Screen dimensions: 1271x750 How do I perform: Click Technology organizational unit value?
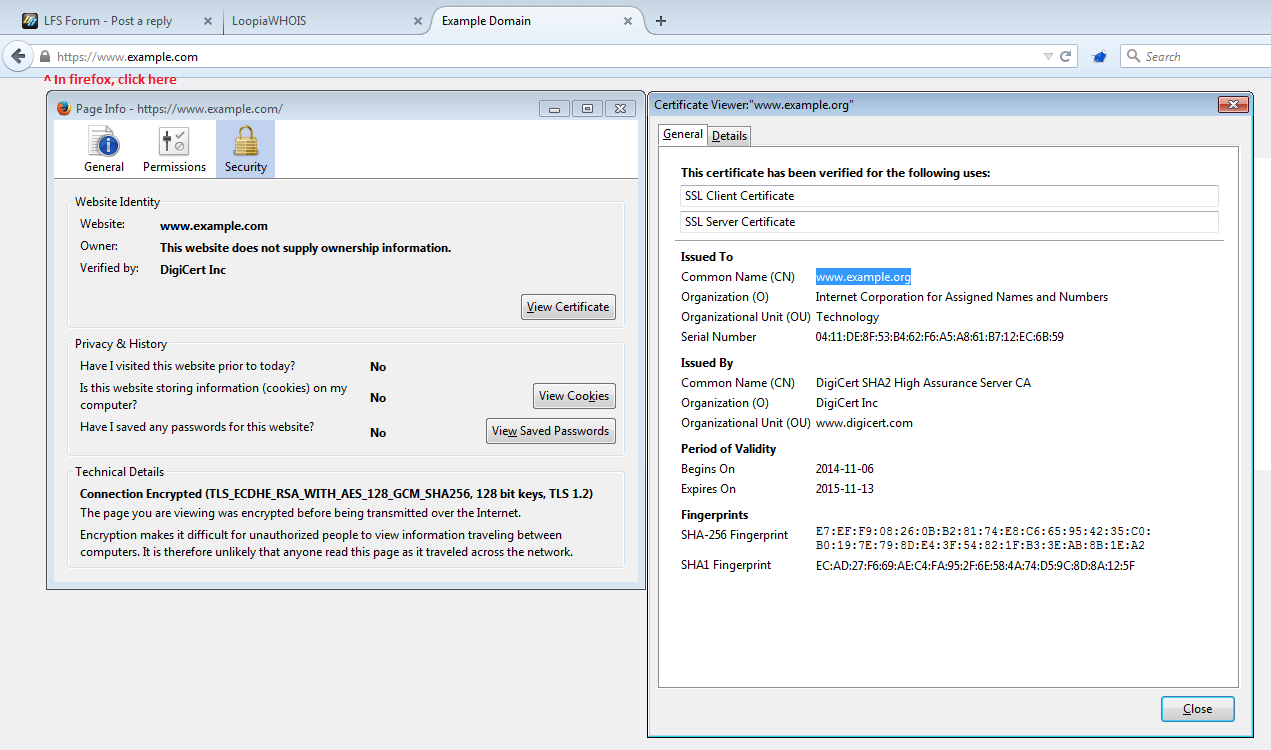click(847, 317)
